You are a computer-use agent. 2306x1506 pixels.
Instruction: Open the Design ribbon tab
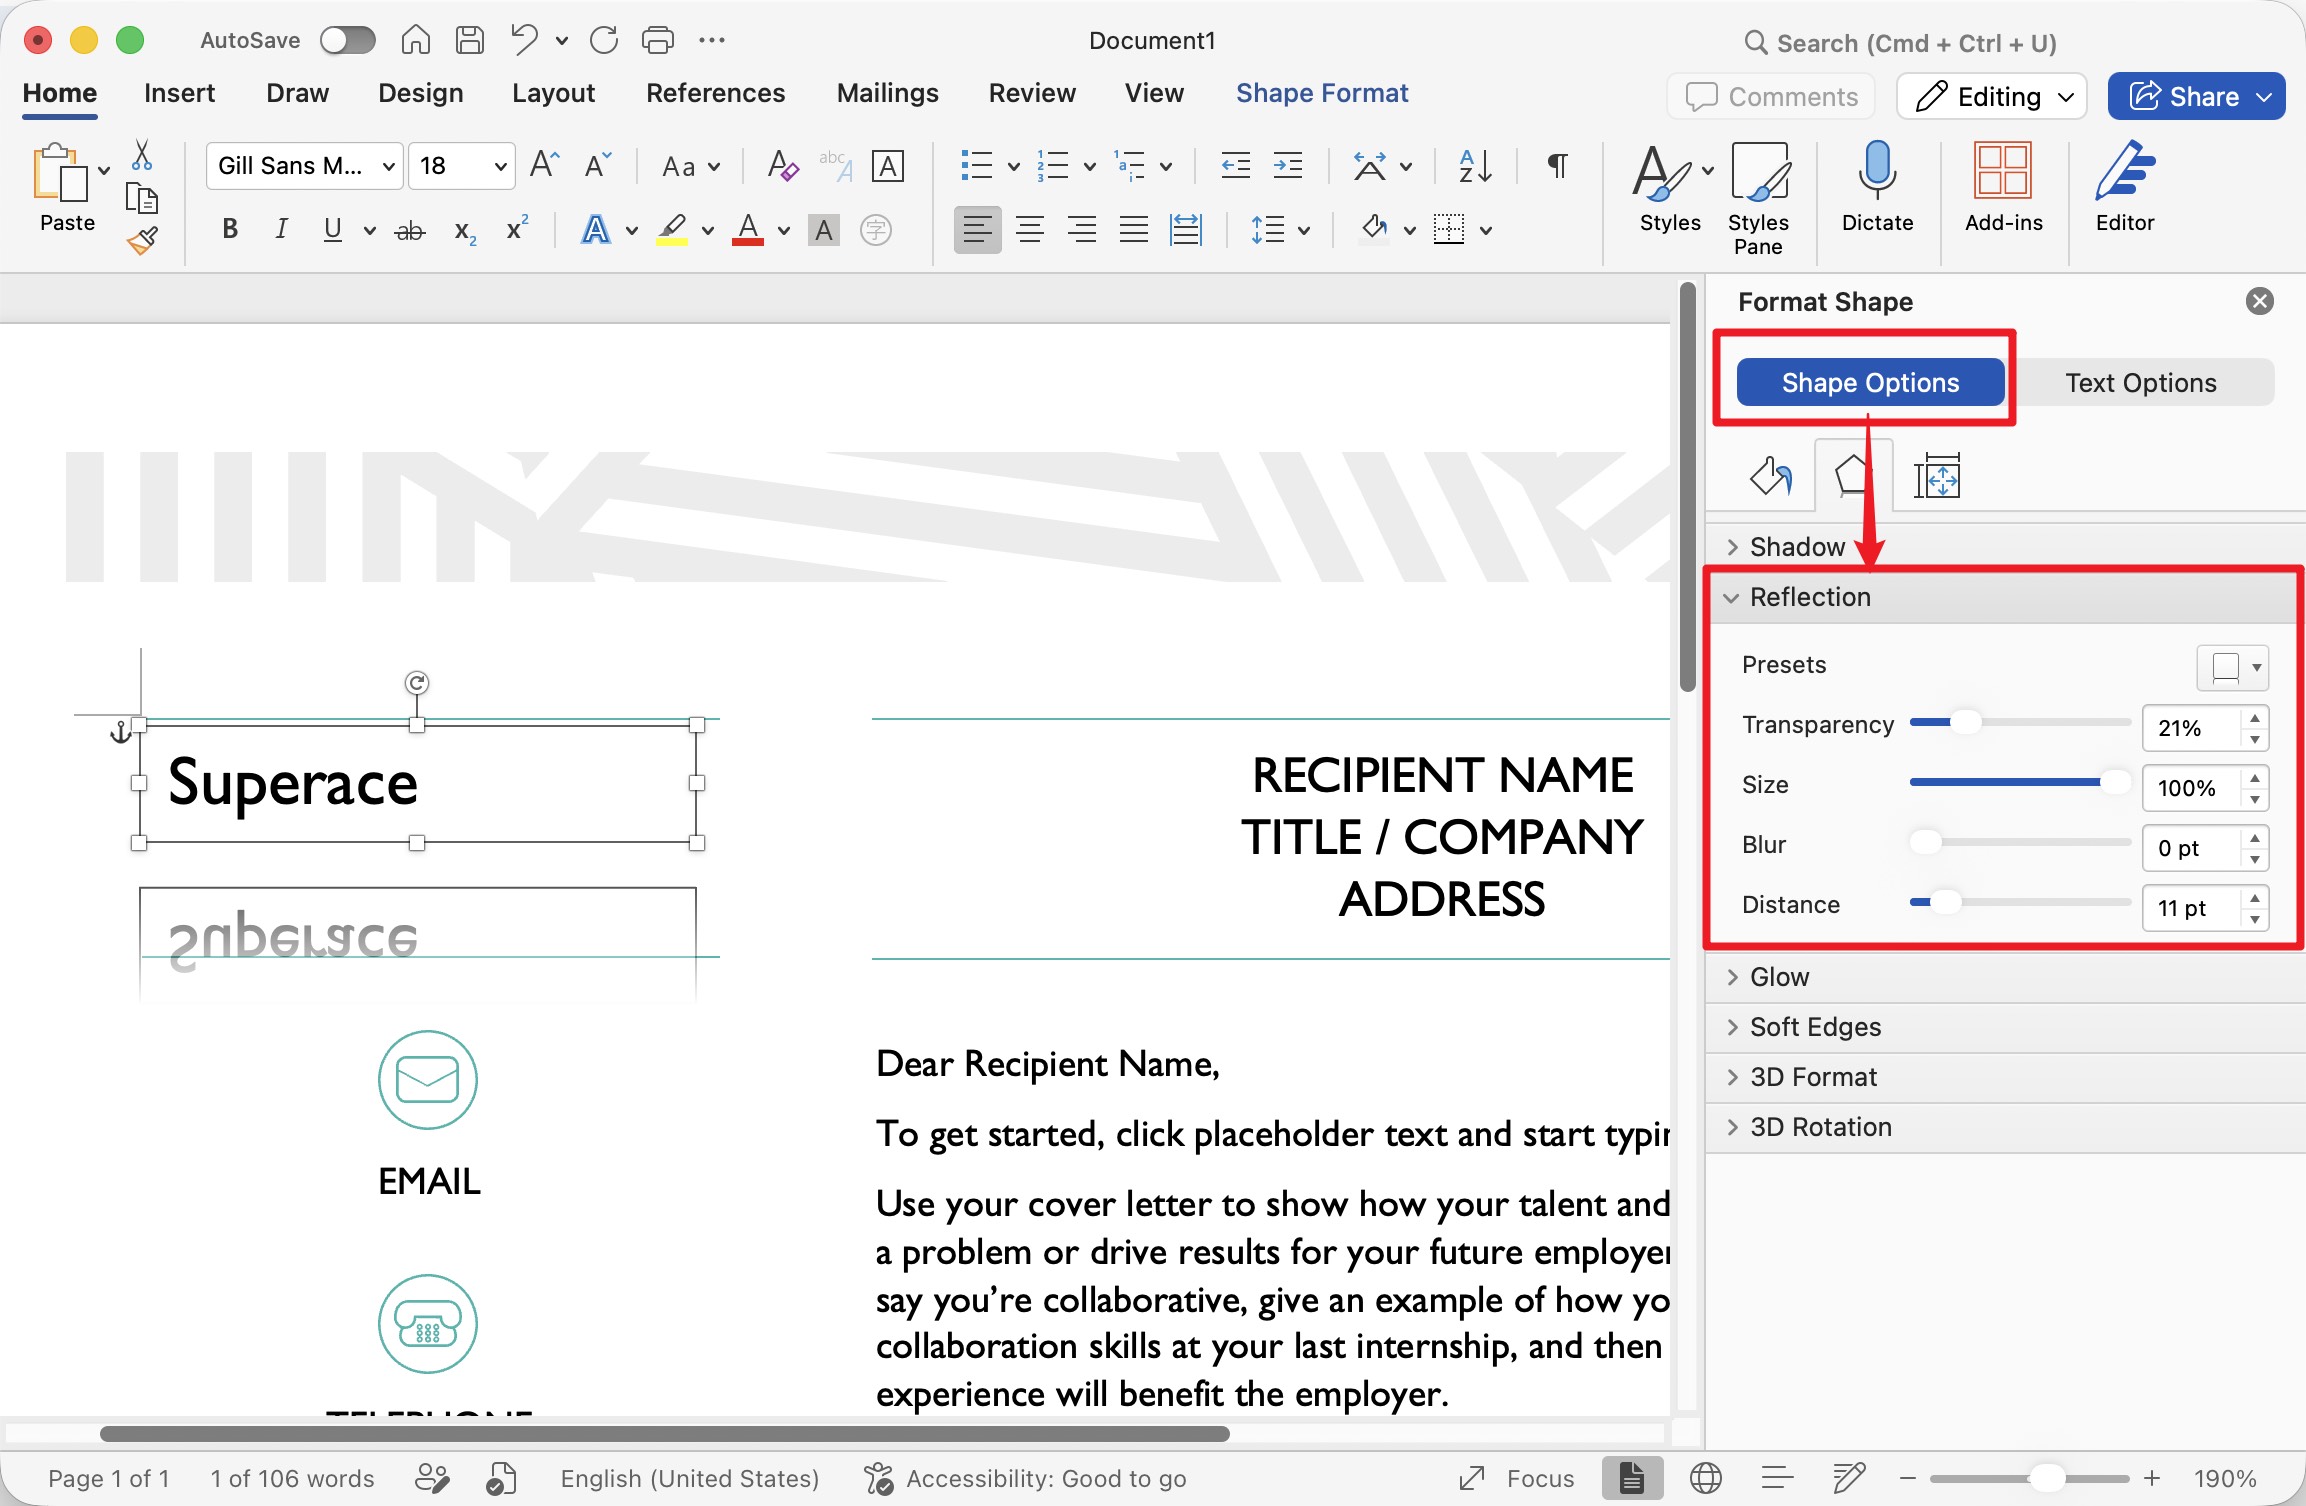point(420,93)
